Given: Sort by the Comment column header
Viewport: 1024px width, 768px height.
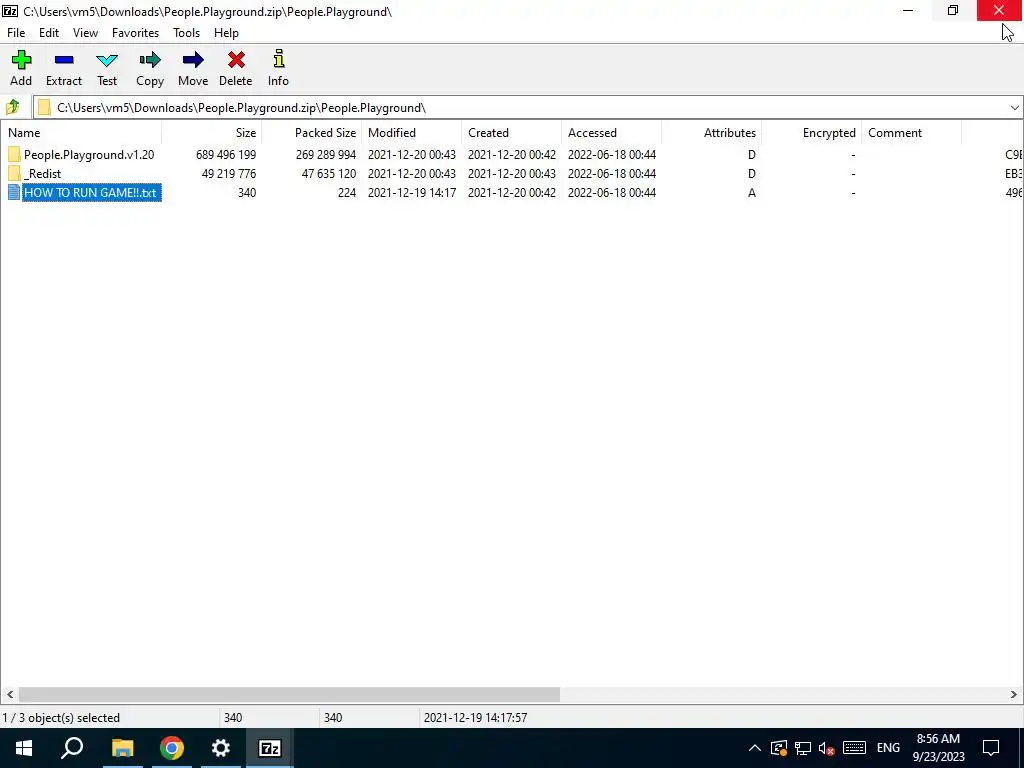Looking at the screenshot, I should coord(912,133).
